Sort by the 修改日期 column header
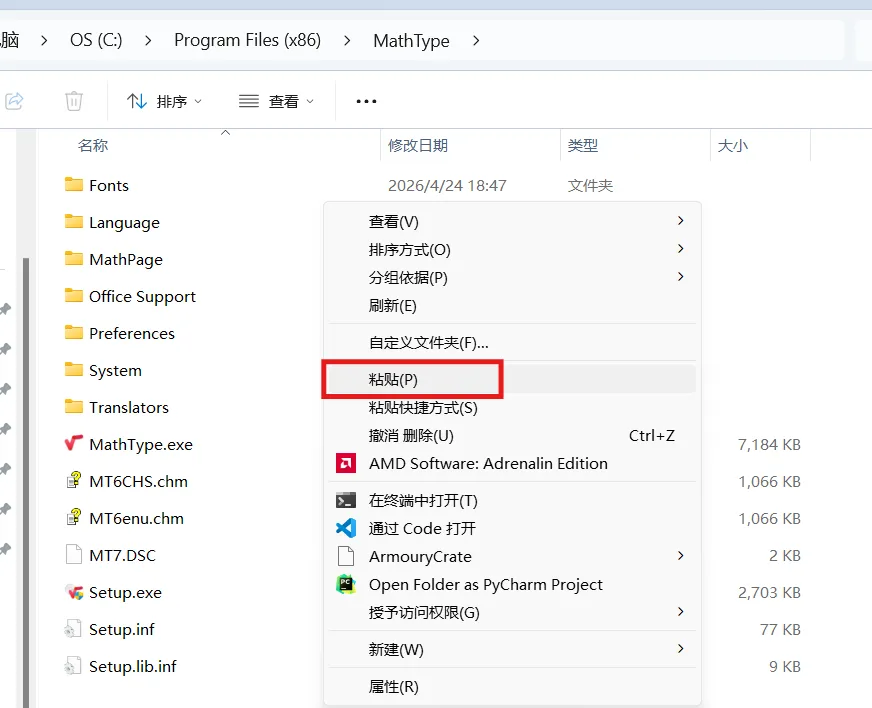The height and width of the screenshot is (708, 872). point(418,146)
